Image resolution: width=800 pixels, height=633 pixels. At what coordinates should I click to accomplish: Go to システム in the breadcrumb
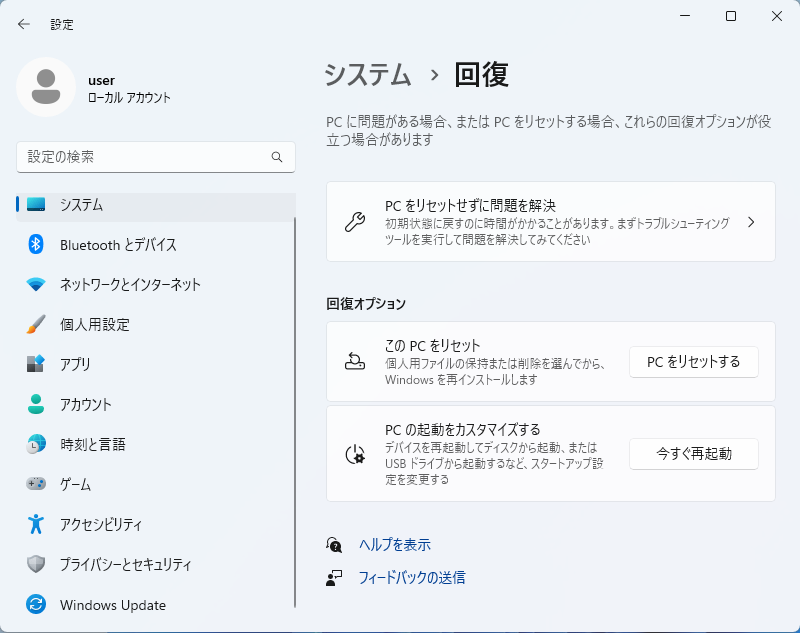(368, 75)
